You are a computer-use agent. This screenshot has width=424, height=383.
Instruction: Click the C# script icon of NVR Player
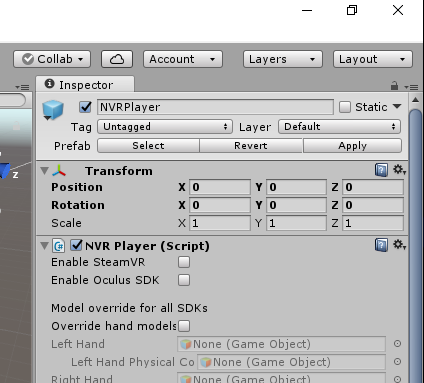(59, 246)
